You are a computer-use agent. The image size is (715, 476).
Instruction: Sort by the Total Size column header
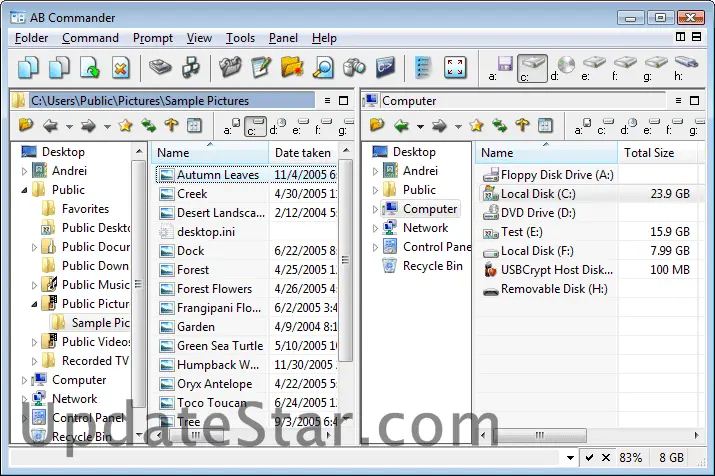pos(657,153)
